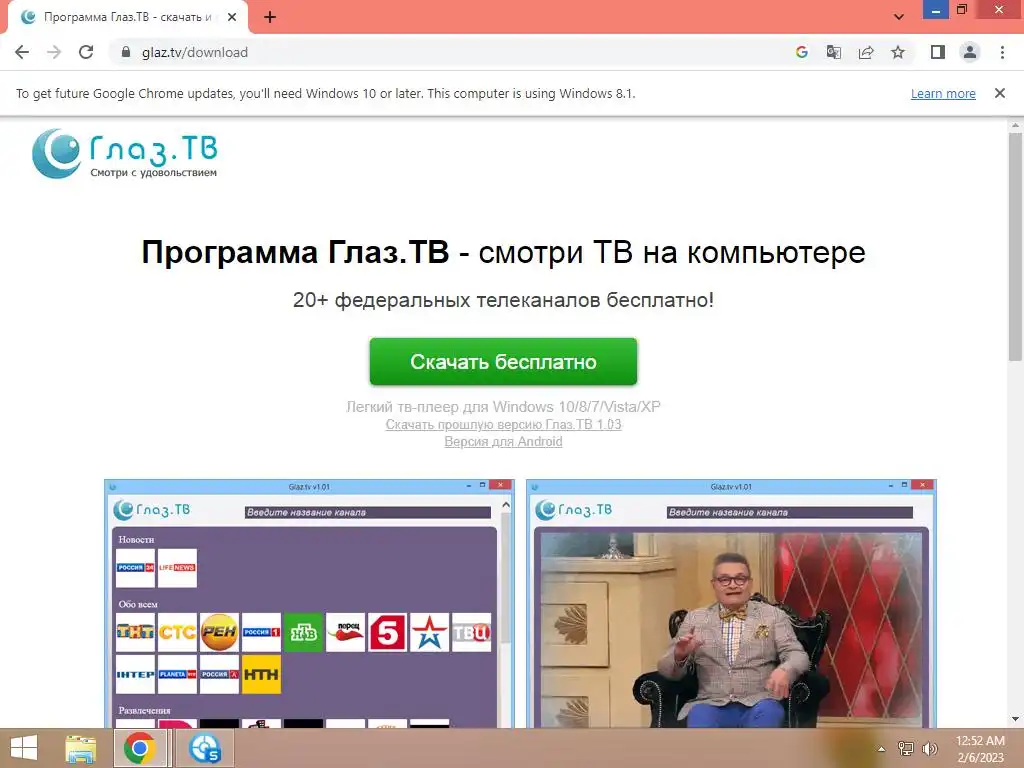Open a new browser tab
Viewport: 1024px width, 768px height.
click(x=270, y=18)
